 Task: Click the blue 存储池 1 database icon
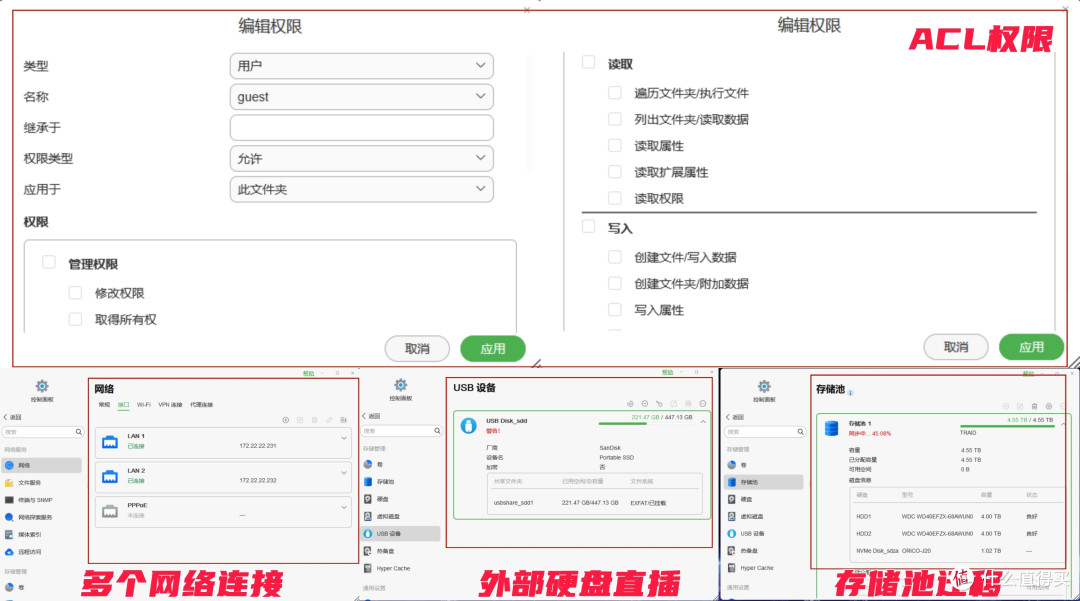click(831, 428)
